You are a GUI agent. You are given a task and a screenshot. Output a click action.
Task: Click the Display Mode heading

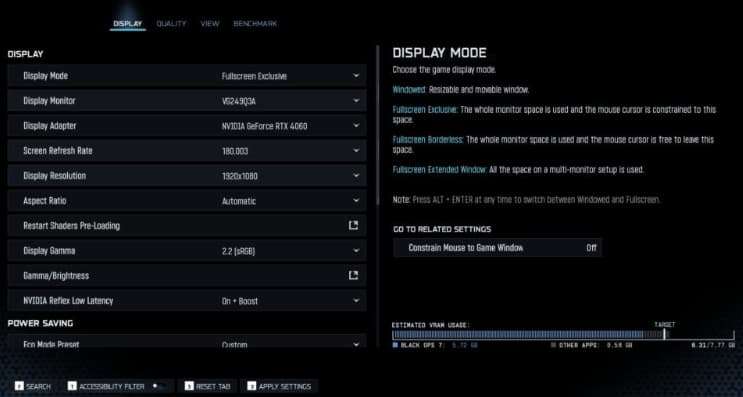tap(439, 53)
